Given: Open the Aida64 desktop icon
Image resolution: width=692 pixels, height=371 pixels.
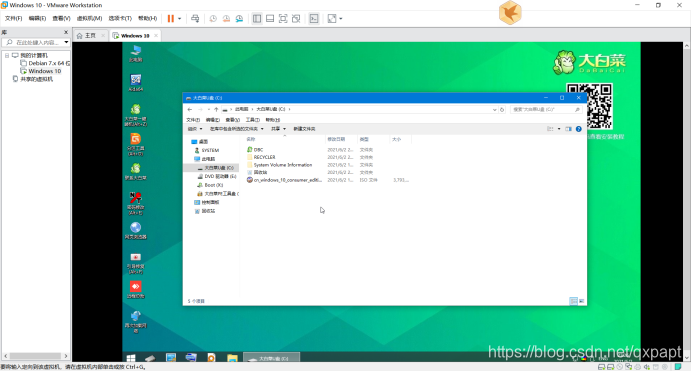Looking at the screenshot, I should click(x=135, y=82).
